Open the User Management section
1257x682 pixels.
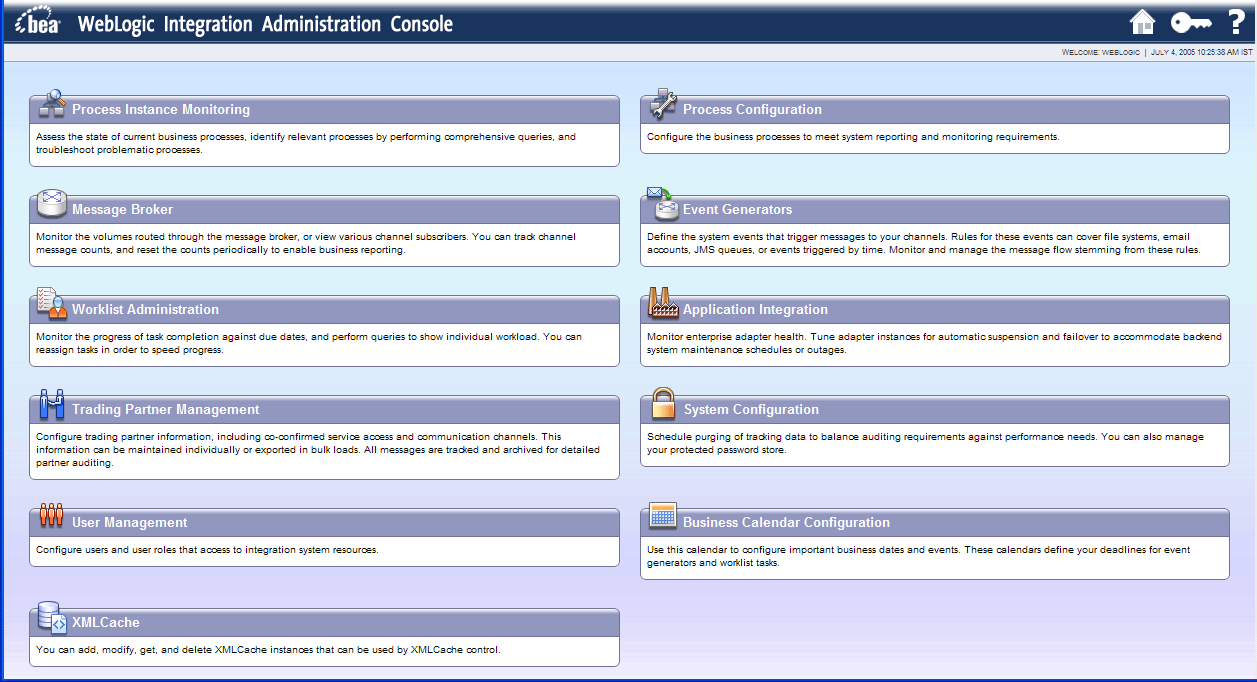(x=129, y=523)
